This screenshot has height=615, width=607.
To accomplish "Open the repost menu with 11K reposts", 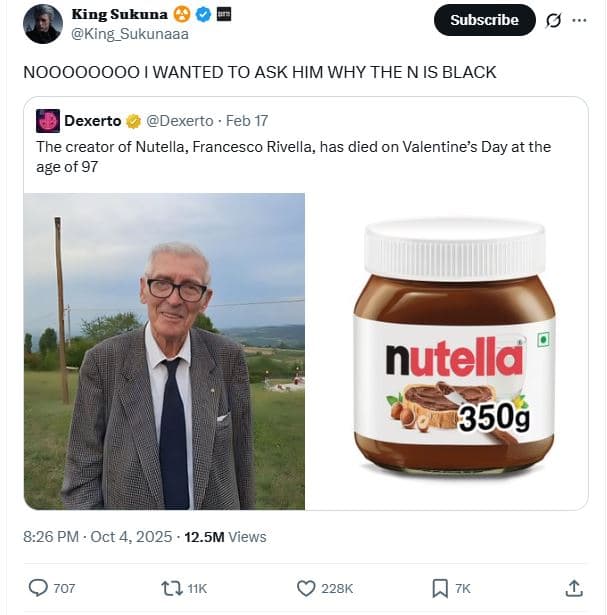I will tap(172, 588).
